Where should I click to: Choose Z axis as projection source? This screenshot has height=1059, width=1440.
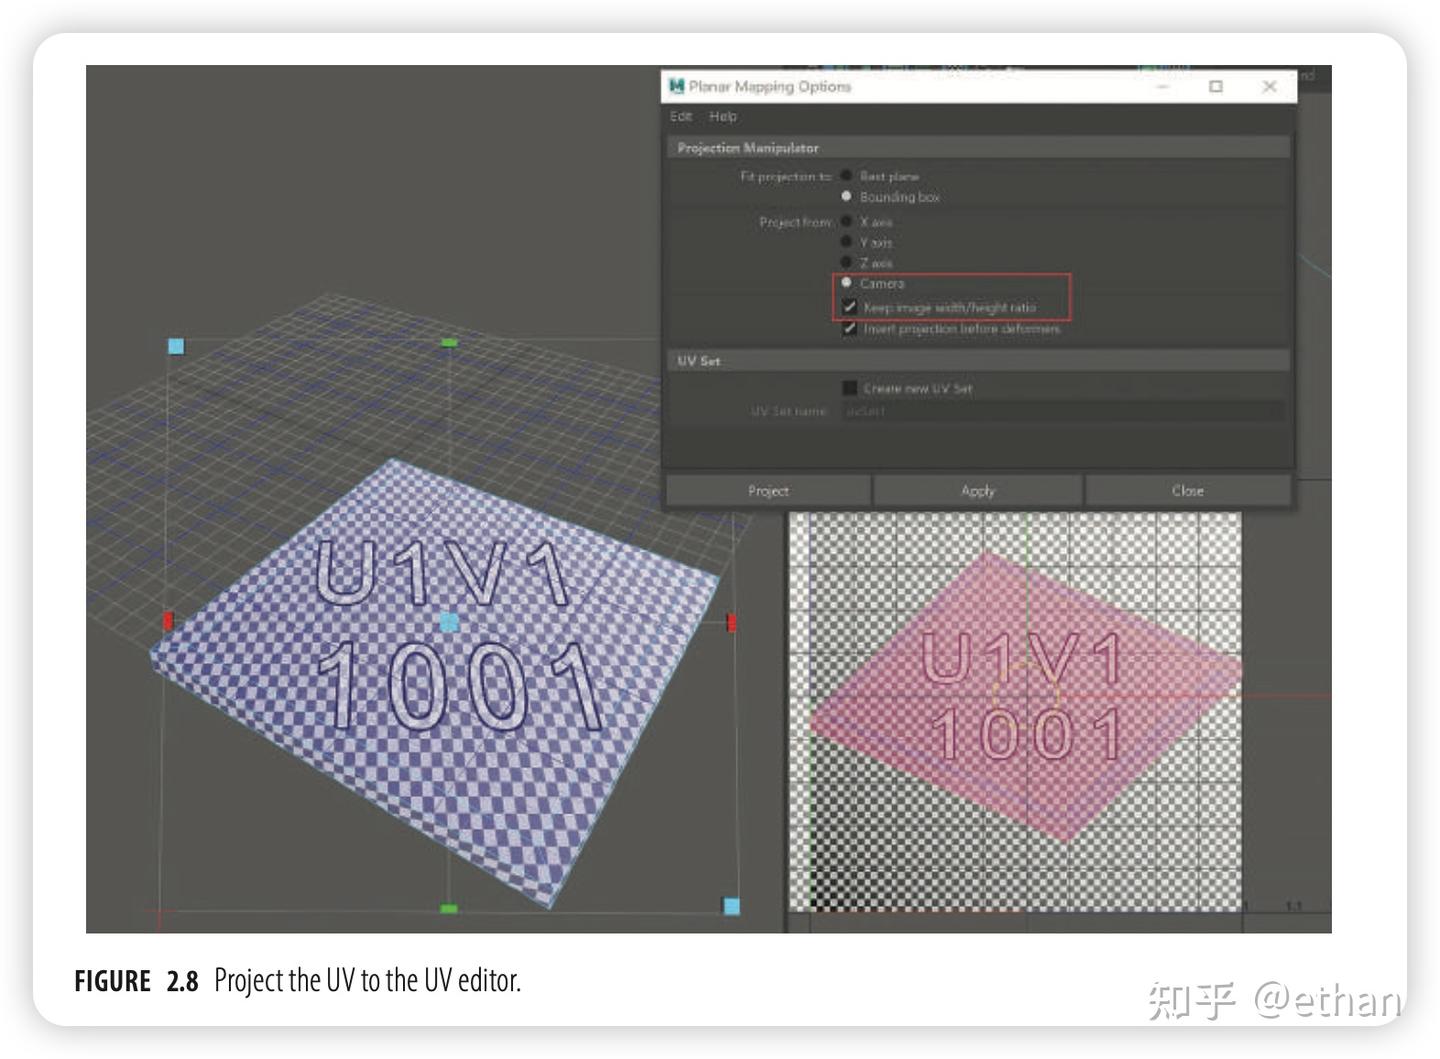click(846, 262)
